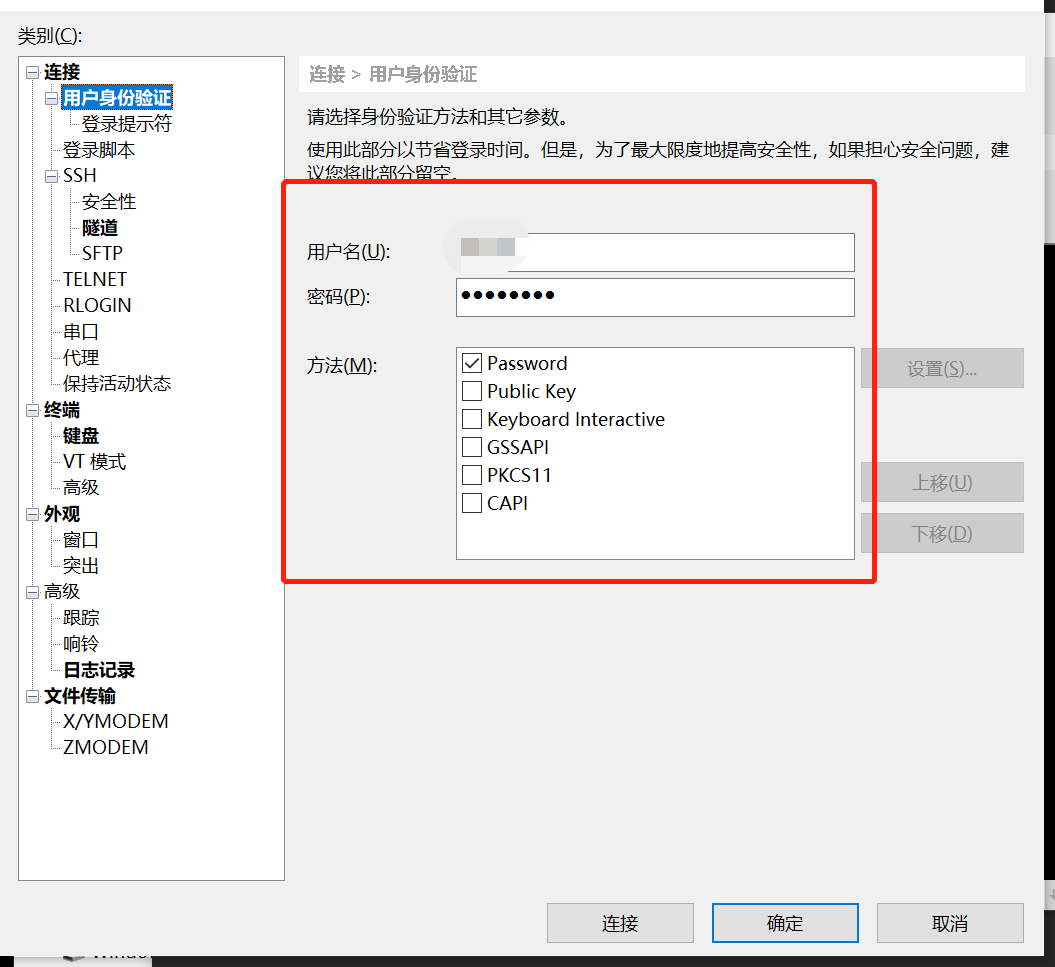This screenshot has height=967, width=1055.
Task: Cancel the dialog with 取消
Action: (950, 923)
